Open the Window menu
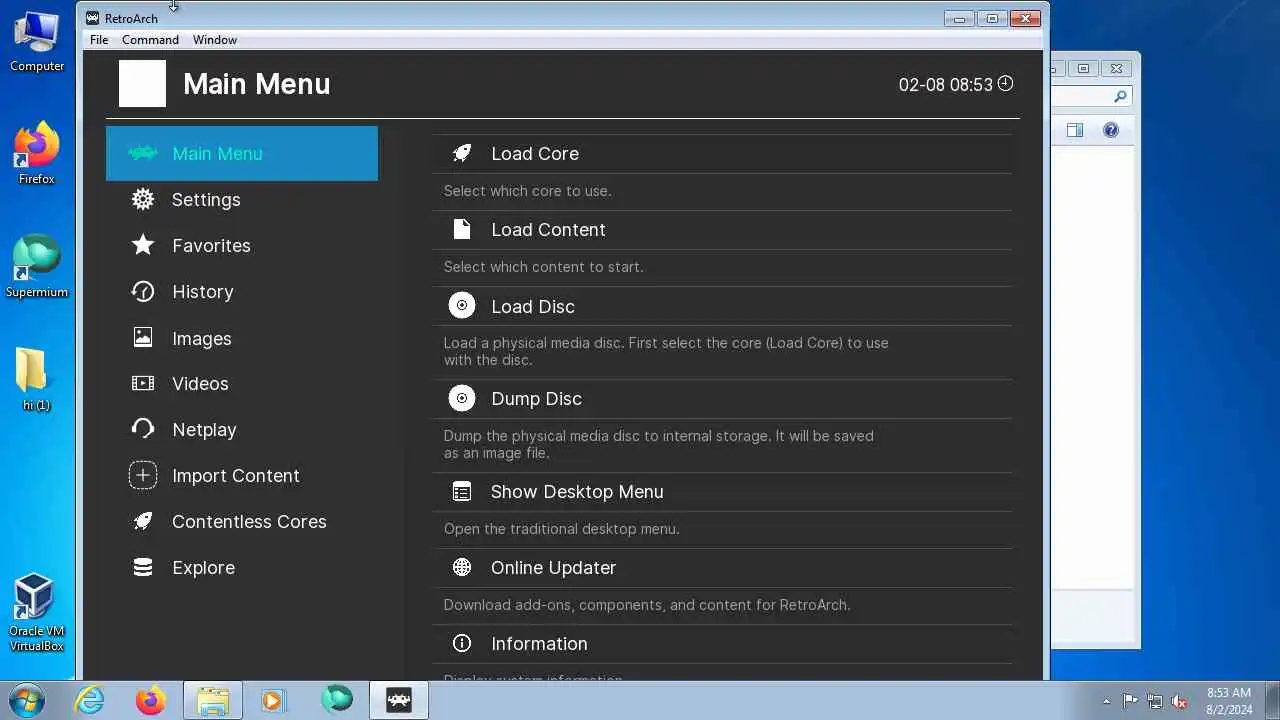 215,40
